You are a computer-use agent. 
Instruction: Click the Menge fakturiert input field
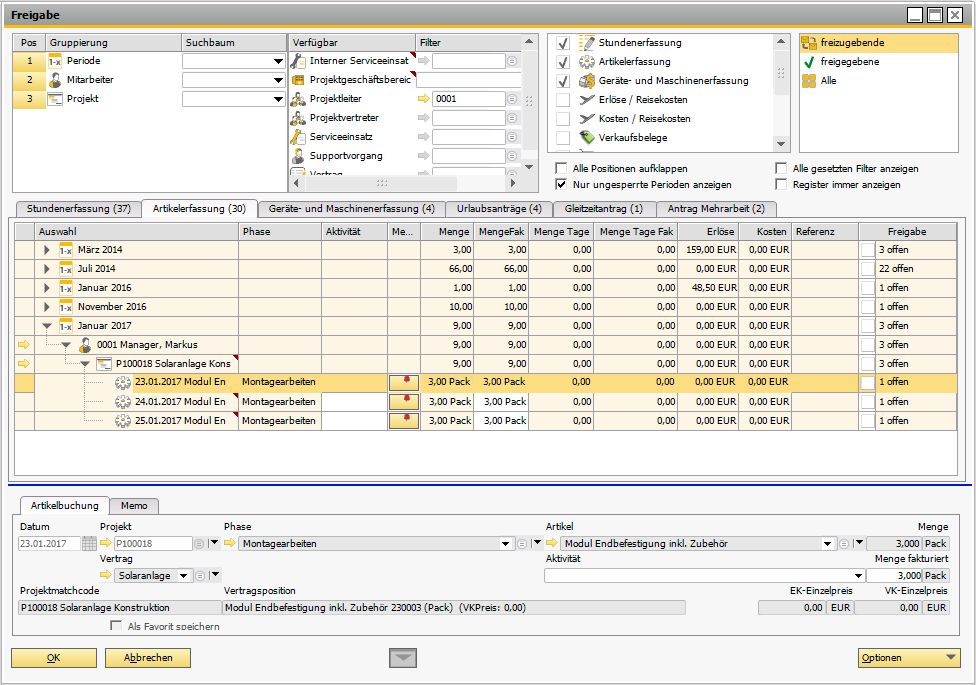(893, 576)
